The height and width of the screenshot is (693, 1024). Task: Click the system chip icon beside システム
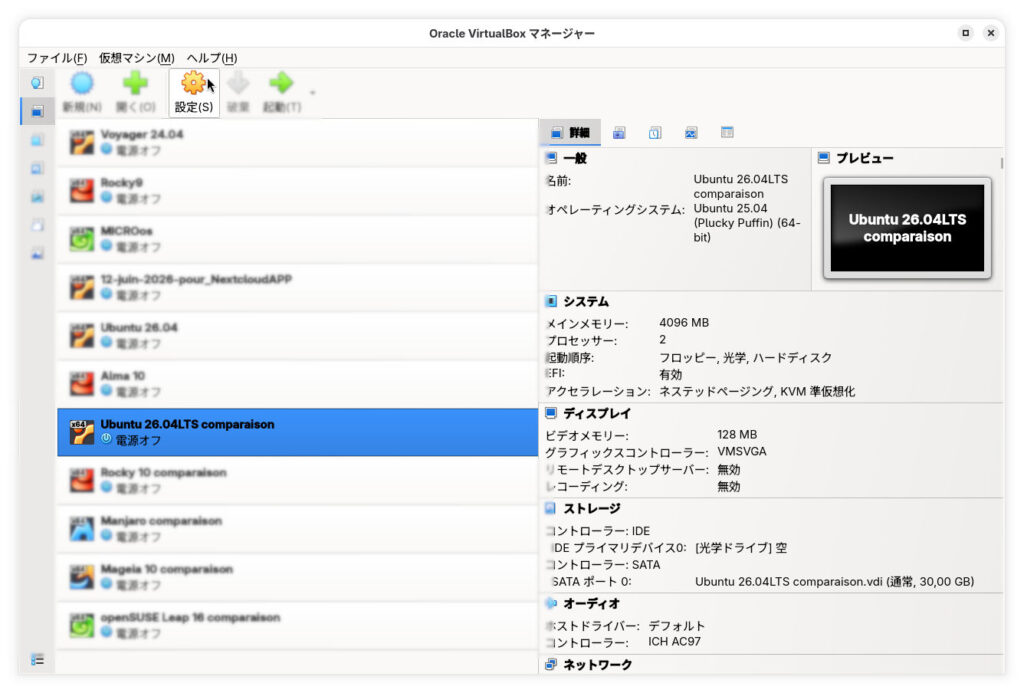[551, 301]
